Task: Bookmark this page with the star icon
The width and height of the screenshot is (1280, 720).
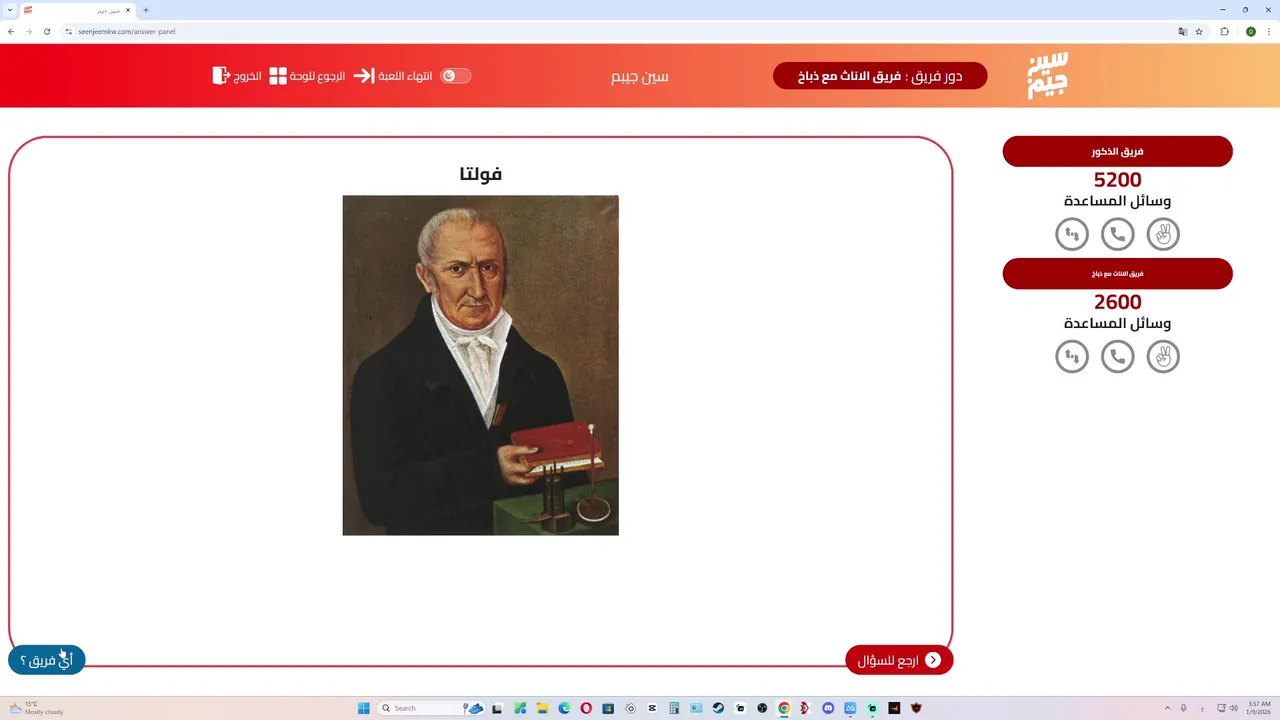Action: point(1199,31)
